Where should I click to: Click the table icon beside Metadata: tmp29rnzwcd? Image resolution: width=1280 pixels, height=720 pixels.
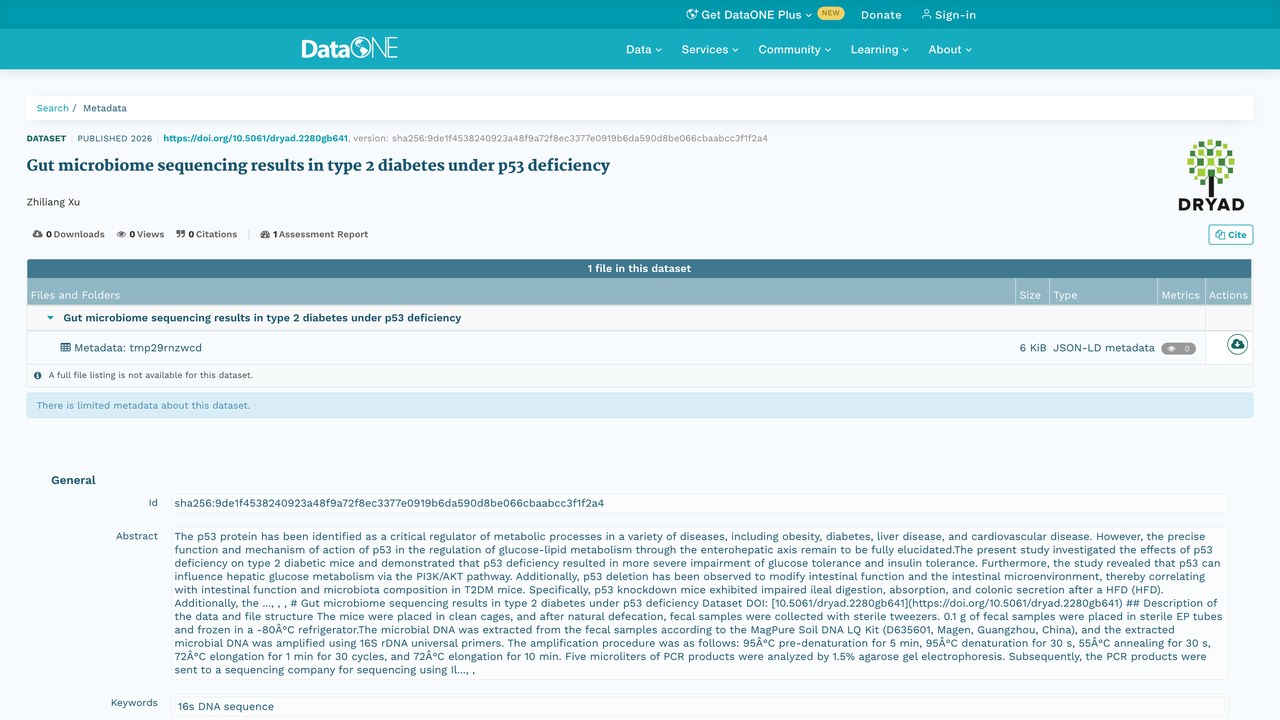65,348
